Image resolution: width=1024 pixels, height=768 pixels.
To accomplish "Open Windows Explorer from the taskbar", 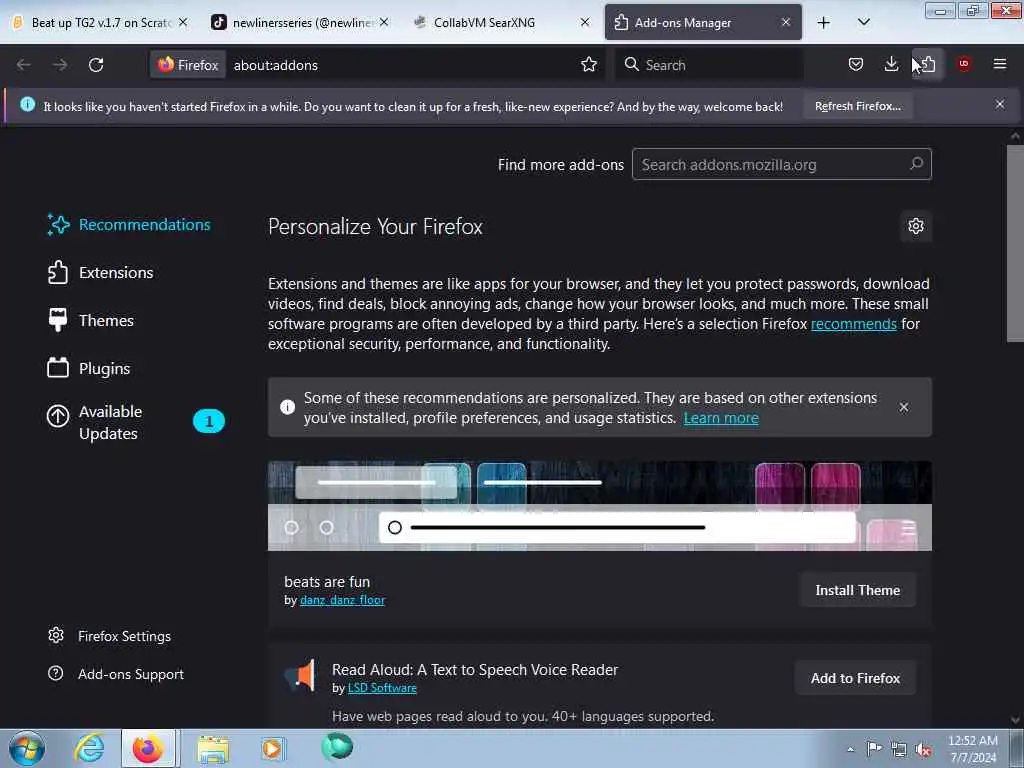I will pos(213,748).
